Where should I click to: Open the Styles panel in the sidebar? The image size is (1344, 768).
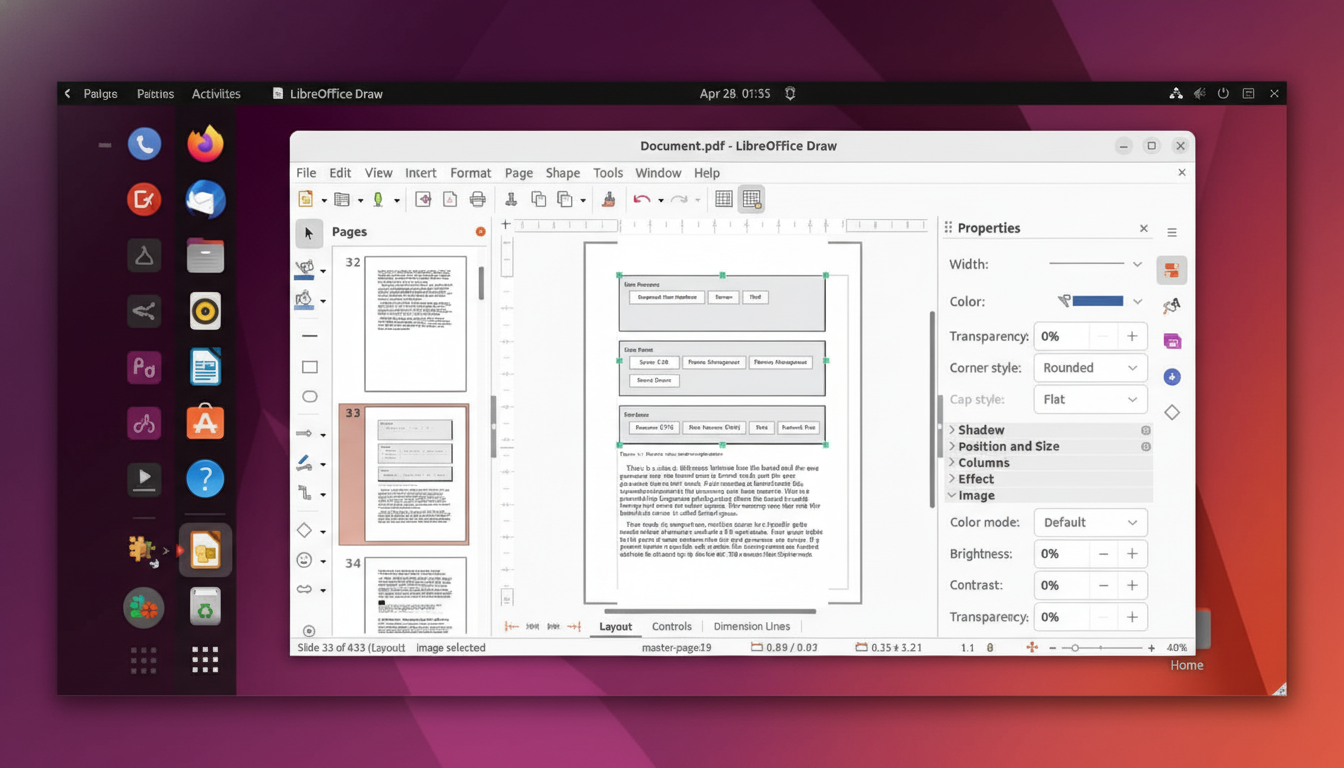(x=1172, y=305)
